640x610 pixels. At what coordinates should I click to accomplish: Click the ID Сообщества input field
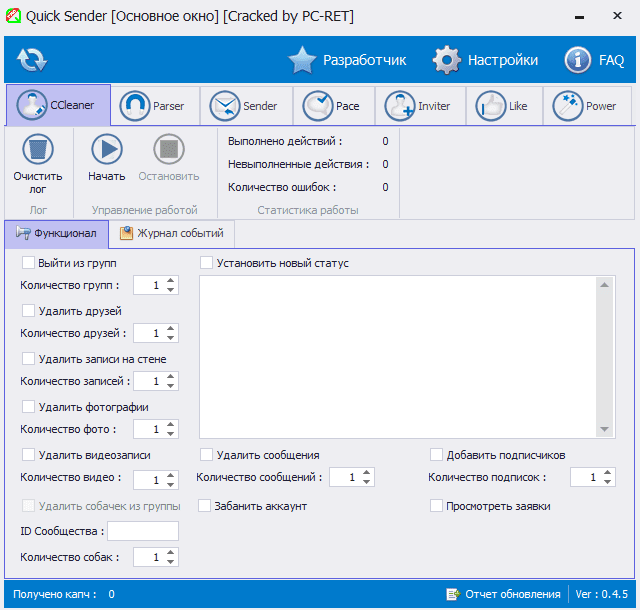(x=143, y=531)
